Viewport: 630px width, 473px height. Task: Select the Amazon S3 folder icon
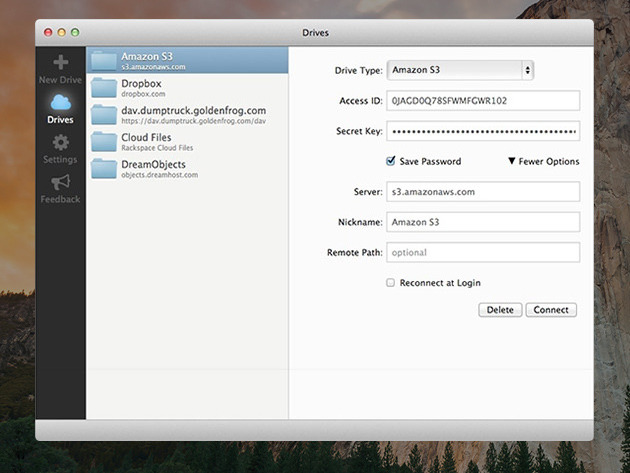point(104,61)
